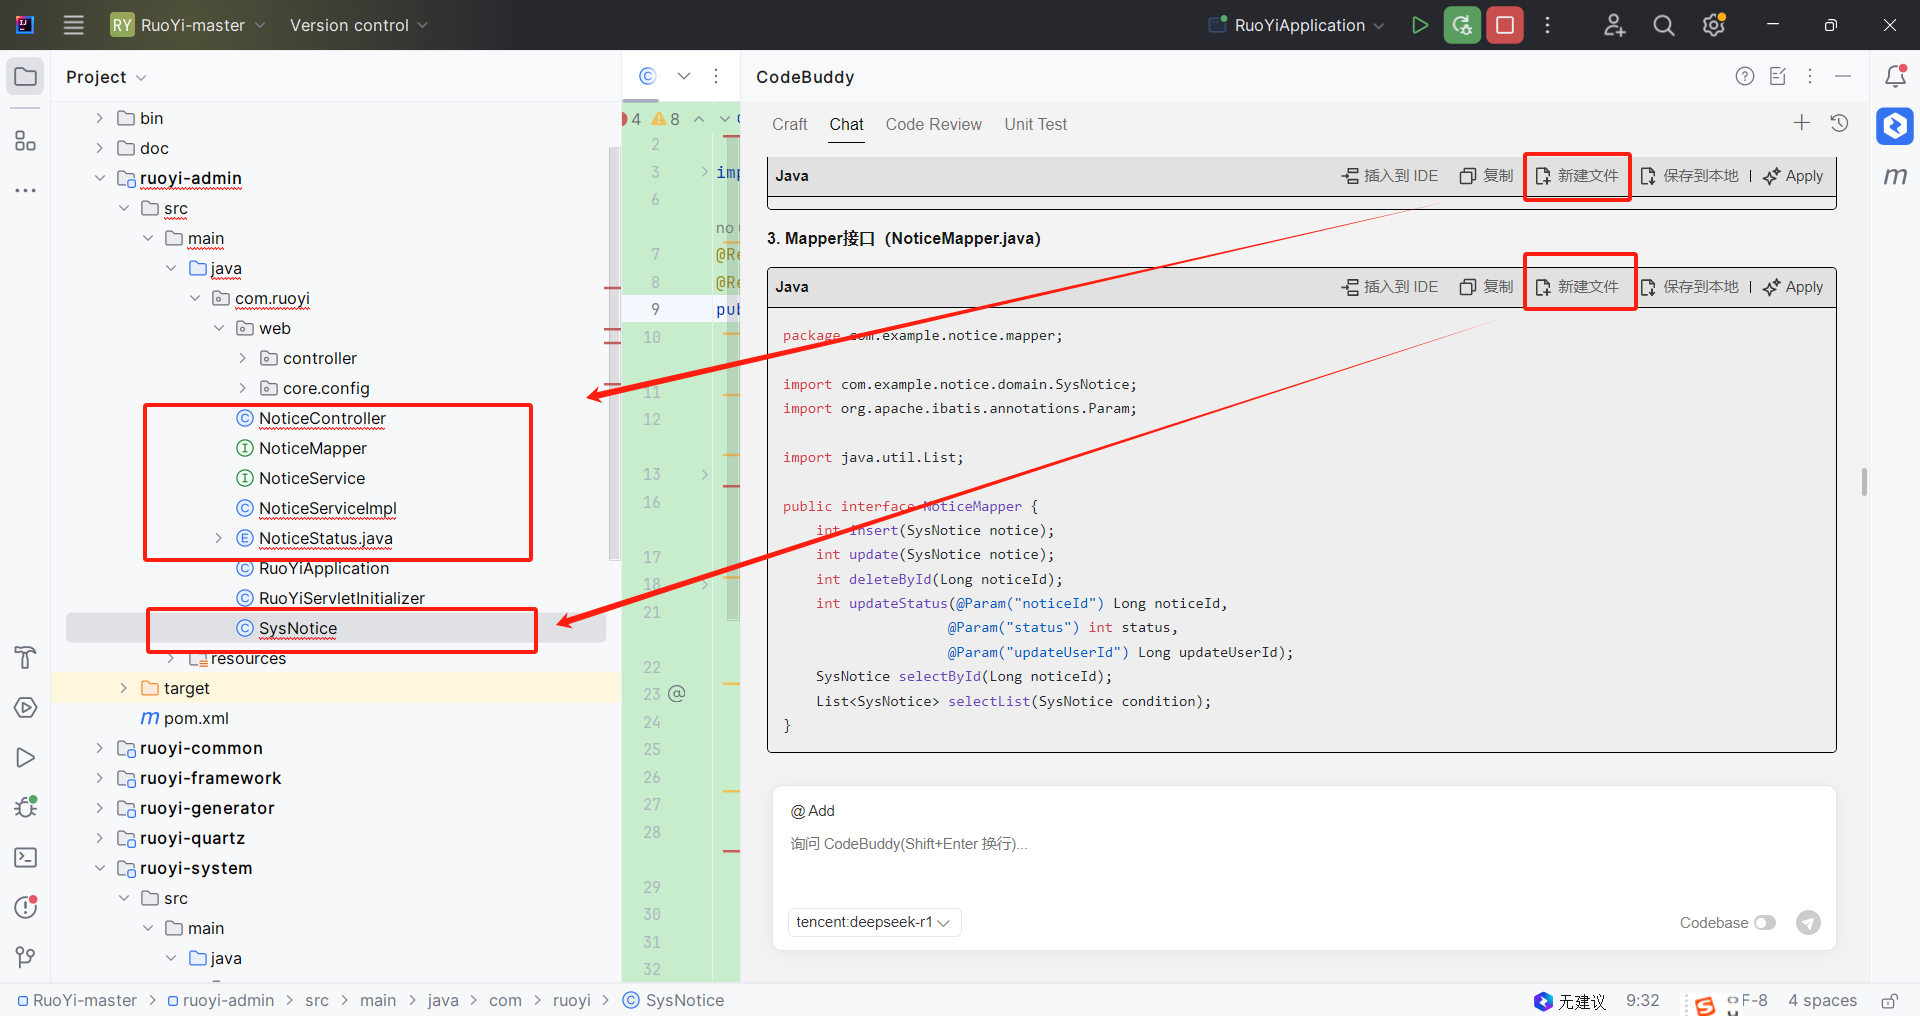
Task: Open more run actions menu
Action: (x=1547, y=25)
